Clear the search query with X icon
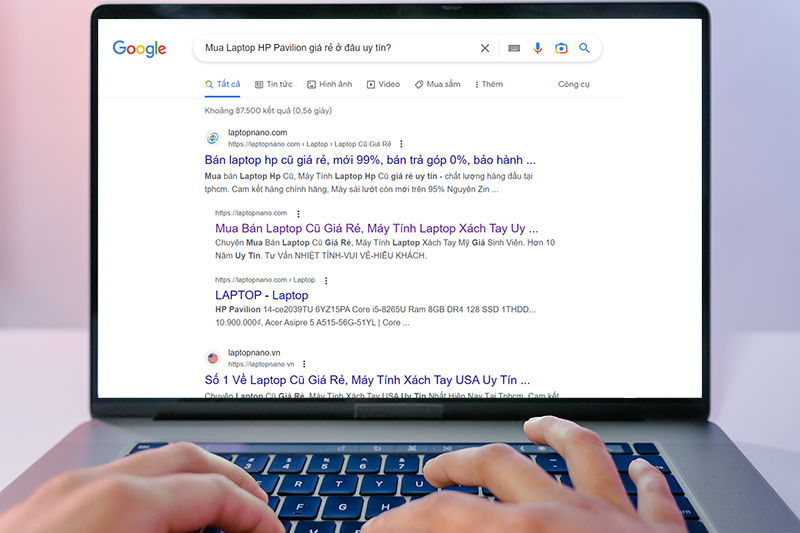Viewport: 800px width, 533px height. 485,48
